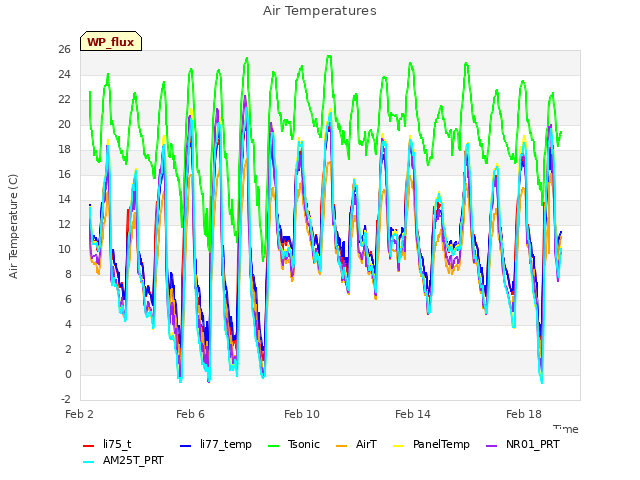Toggle the AirT legend entry
Viewport: 640px width, 480px height.
click(x=356, y=444)
